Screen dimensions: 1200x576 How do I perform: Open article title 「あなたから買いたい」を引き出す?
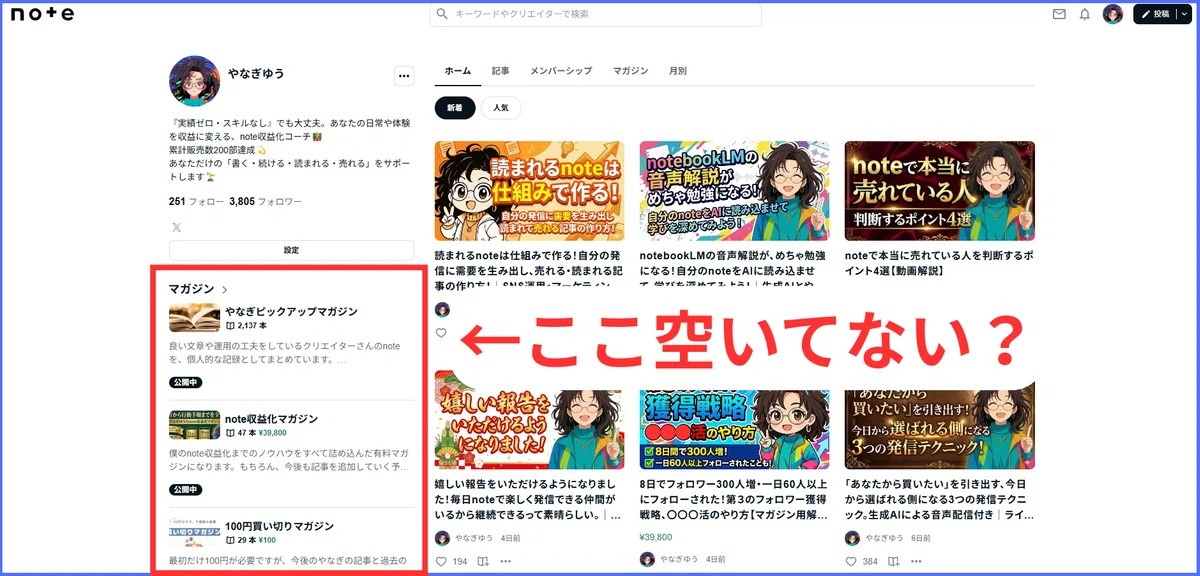click(940, 499)
